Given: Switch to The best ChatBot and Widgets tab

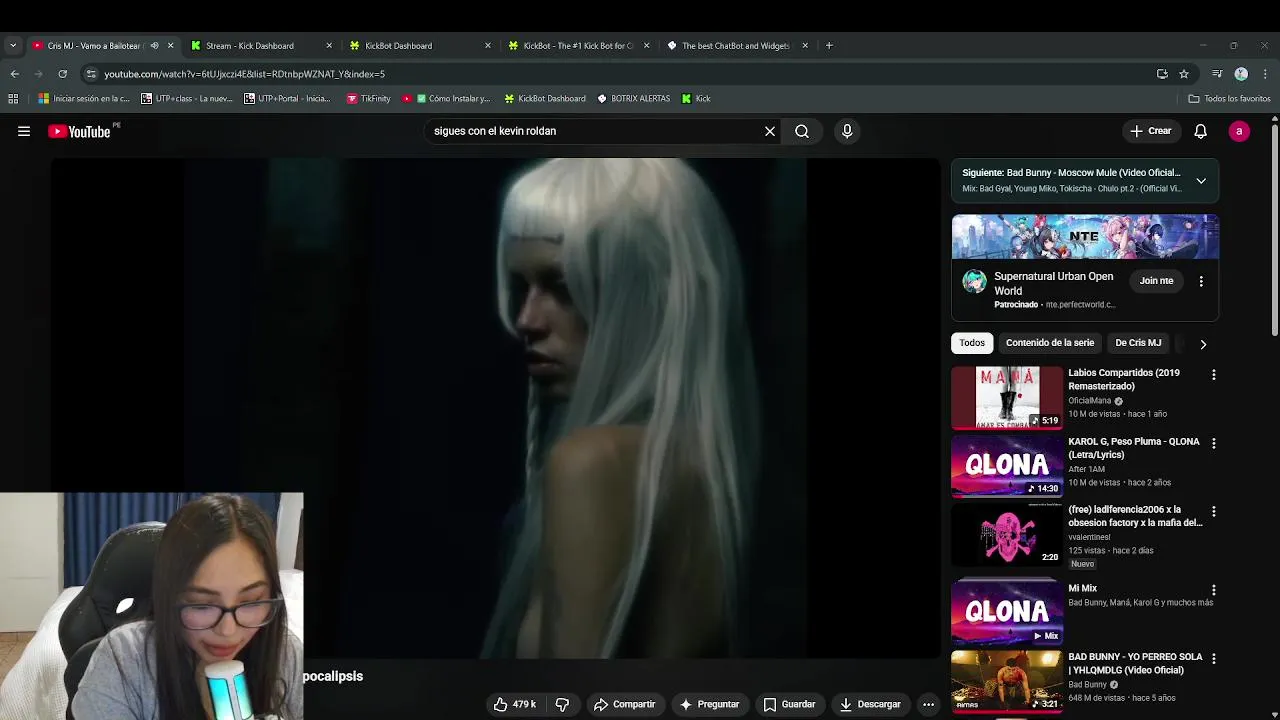Looking at the screenshot, I should pos(738,45).
